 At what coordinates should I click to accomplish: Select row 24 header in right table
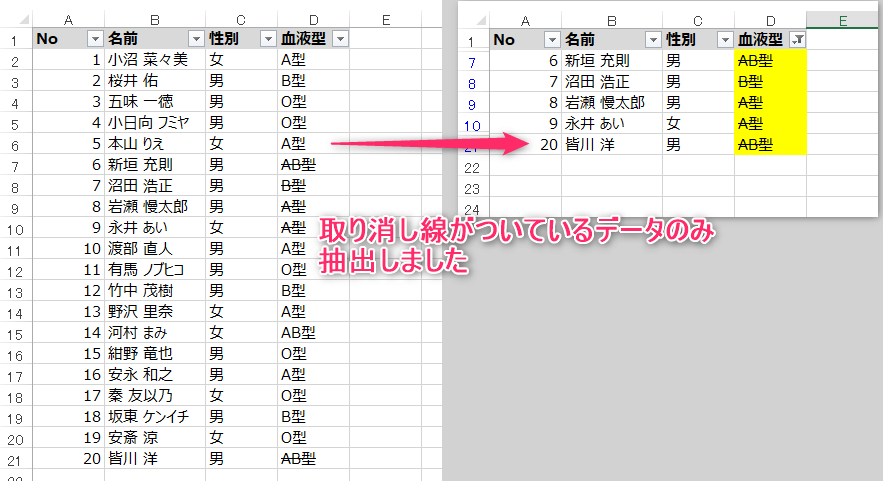tap(473, 208)
